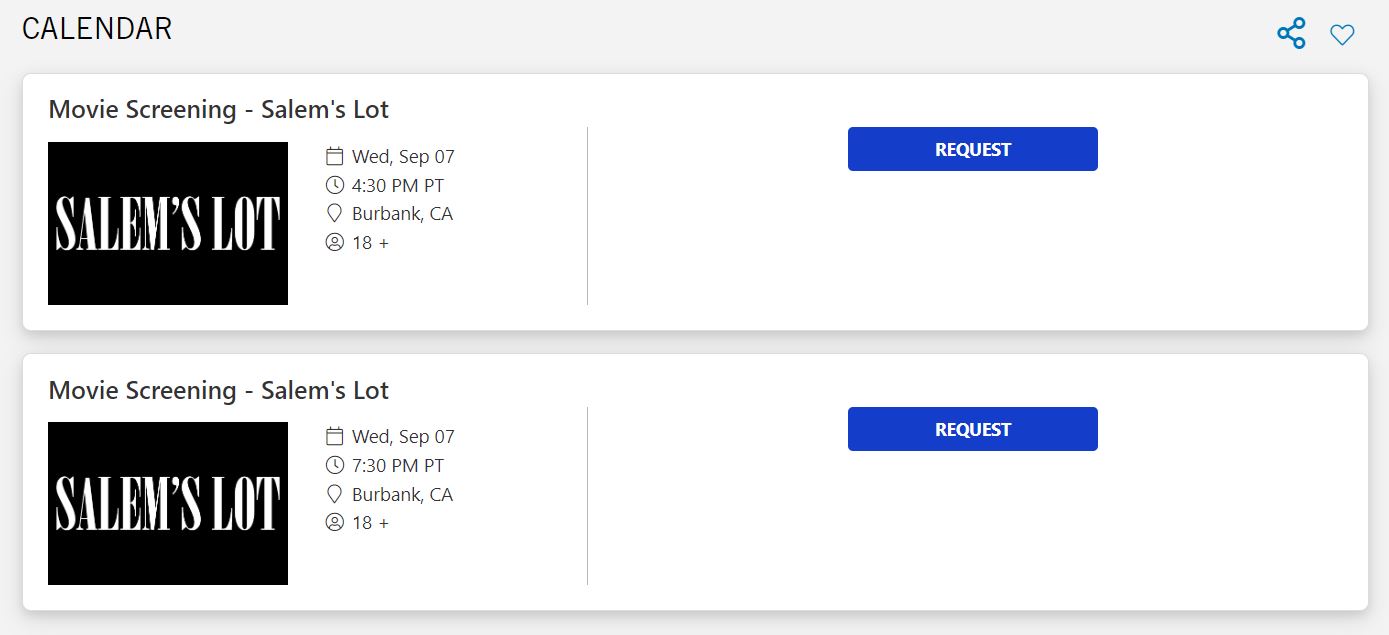Click the Burbank, CA text in the second card
This screenshot has width=1389, height=635.
402,494
